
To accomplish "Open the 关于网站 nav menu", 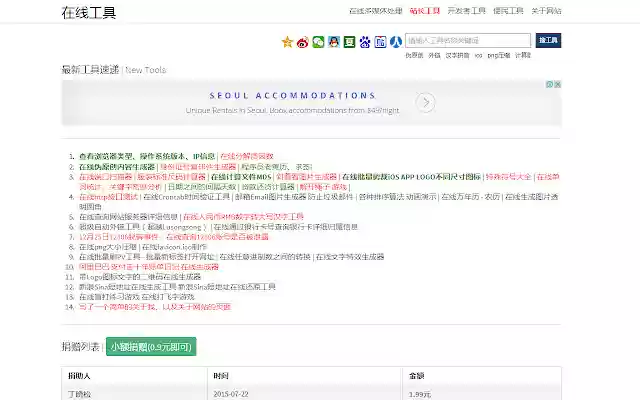I will (546, 11).
